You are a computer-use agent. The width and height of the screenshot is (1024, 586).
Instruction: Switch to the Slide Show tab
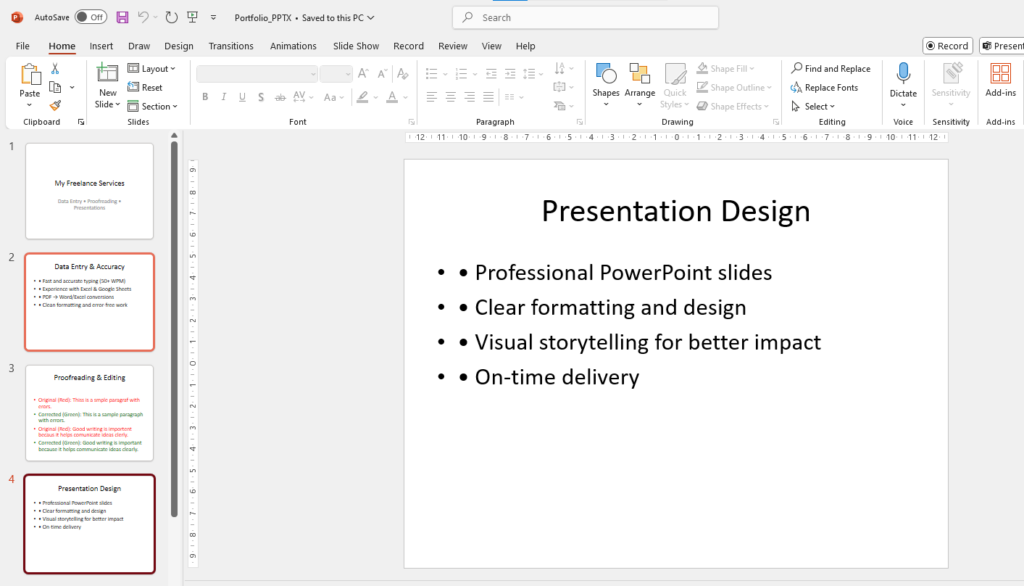pyautogui.click(x=356, y=46)
